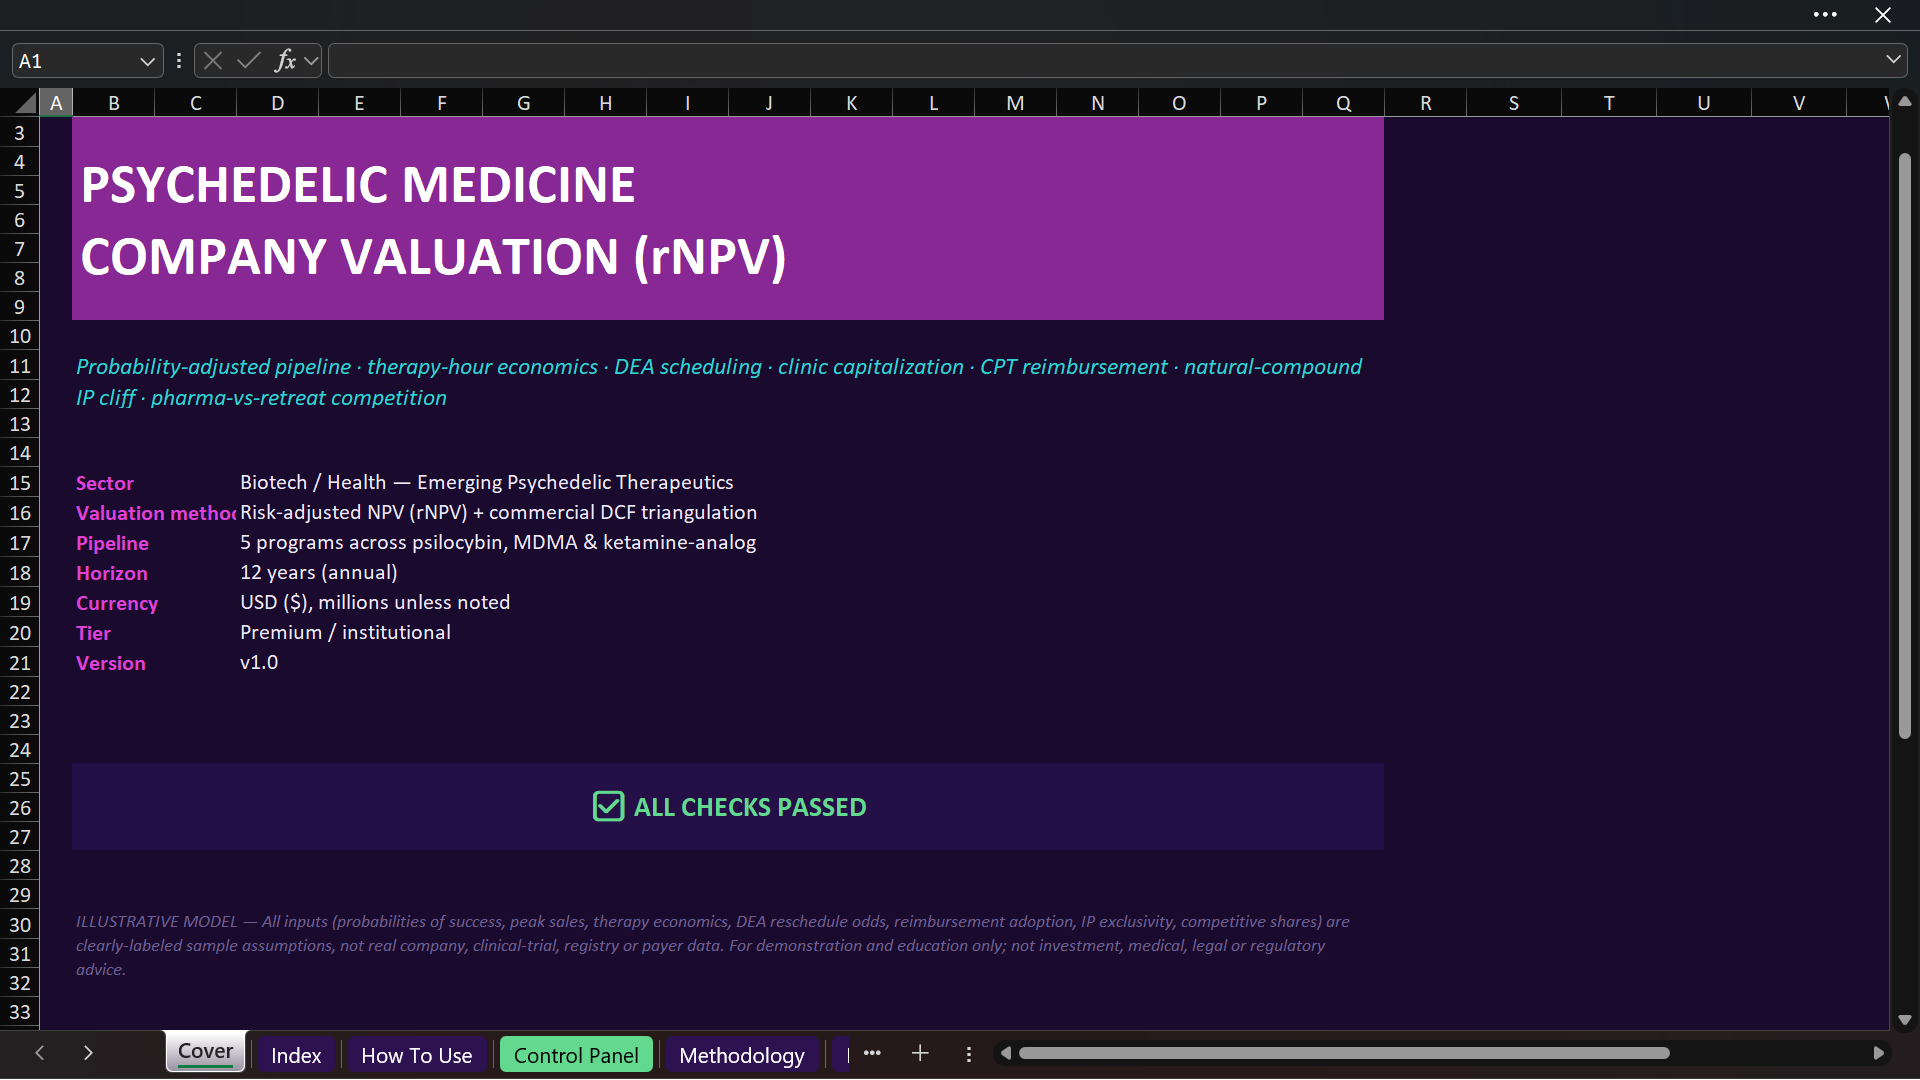Open the Methodology sheet tab
Viewport: 1920px width, 1080px height.
(x=742, y=1055)
